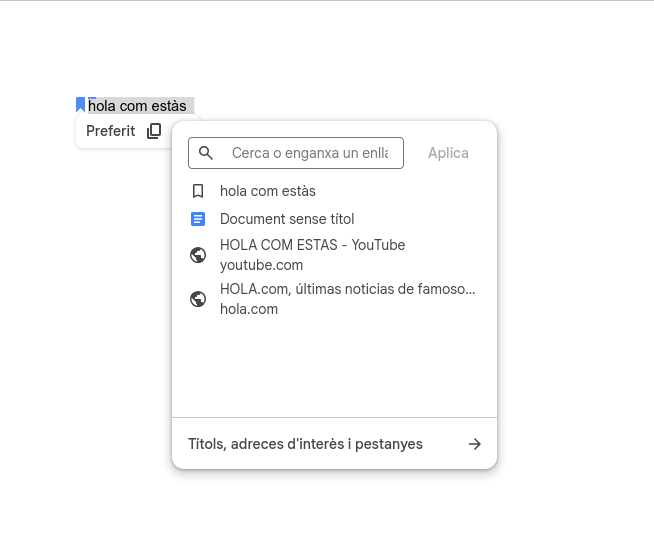
Task: Click the empty space below the link suggestions
Action: click(x=334, y=365)
